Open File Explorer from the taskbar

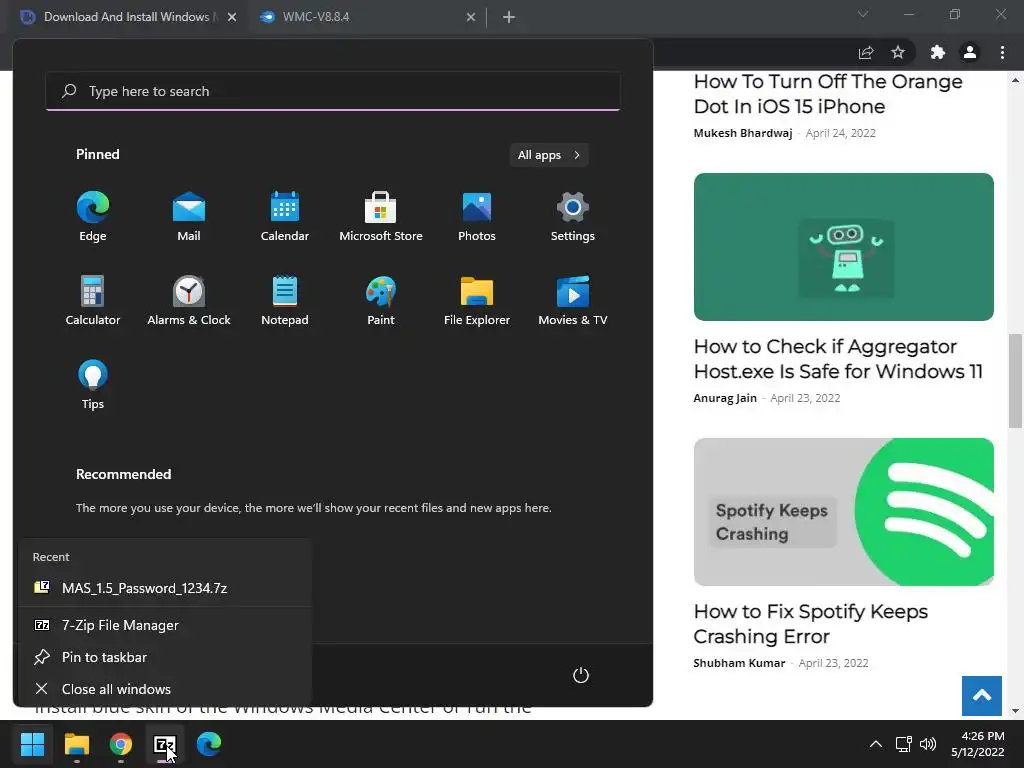(76, 744)
